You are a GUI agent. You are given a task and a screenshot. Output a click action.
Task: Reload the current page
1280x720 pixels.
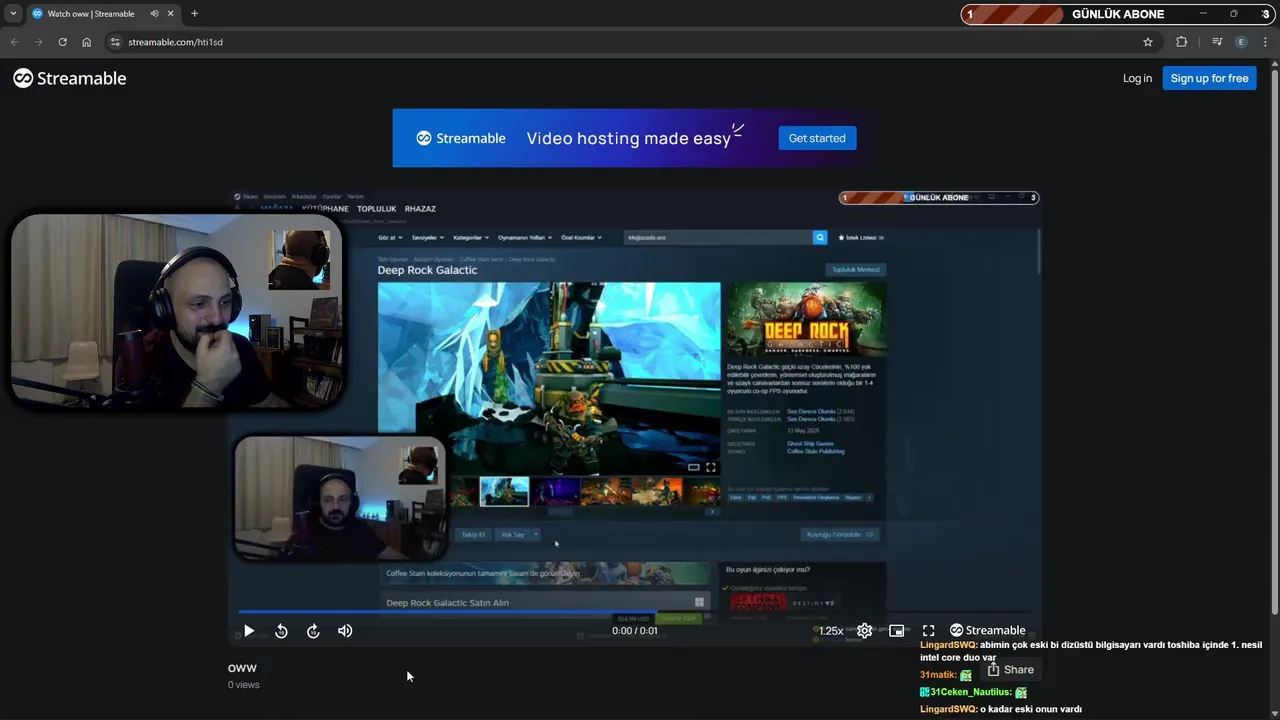[62, 42]
